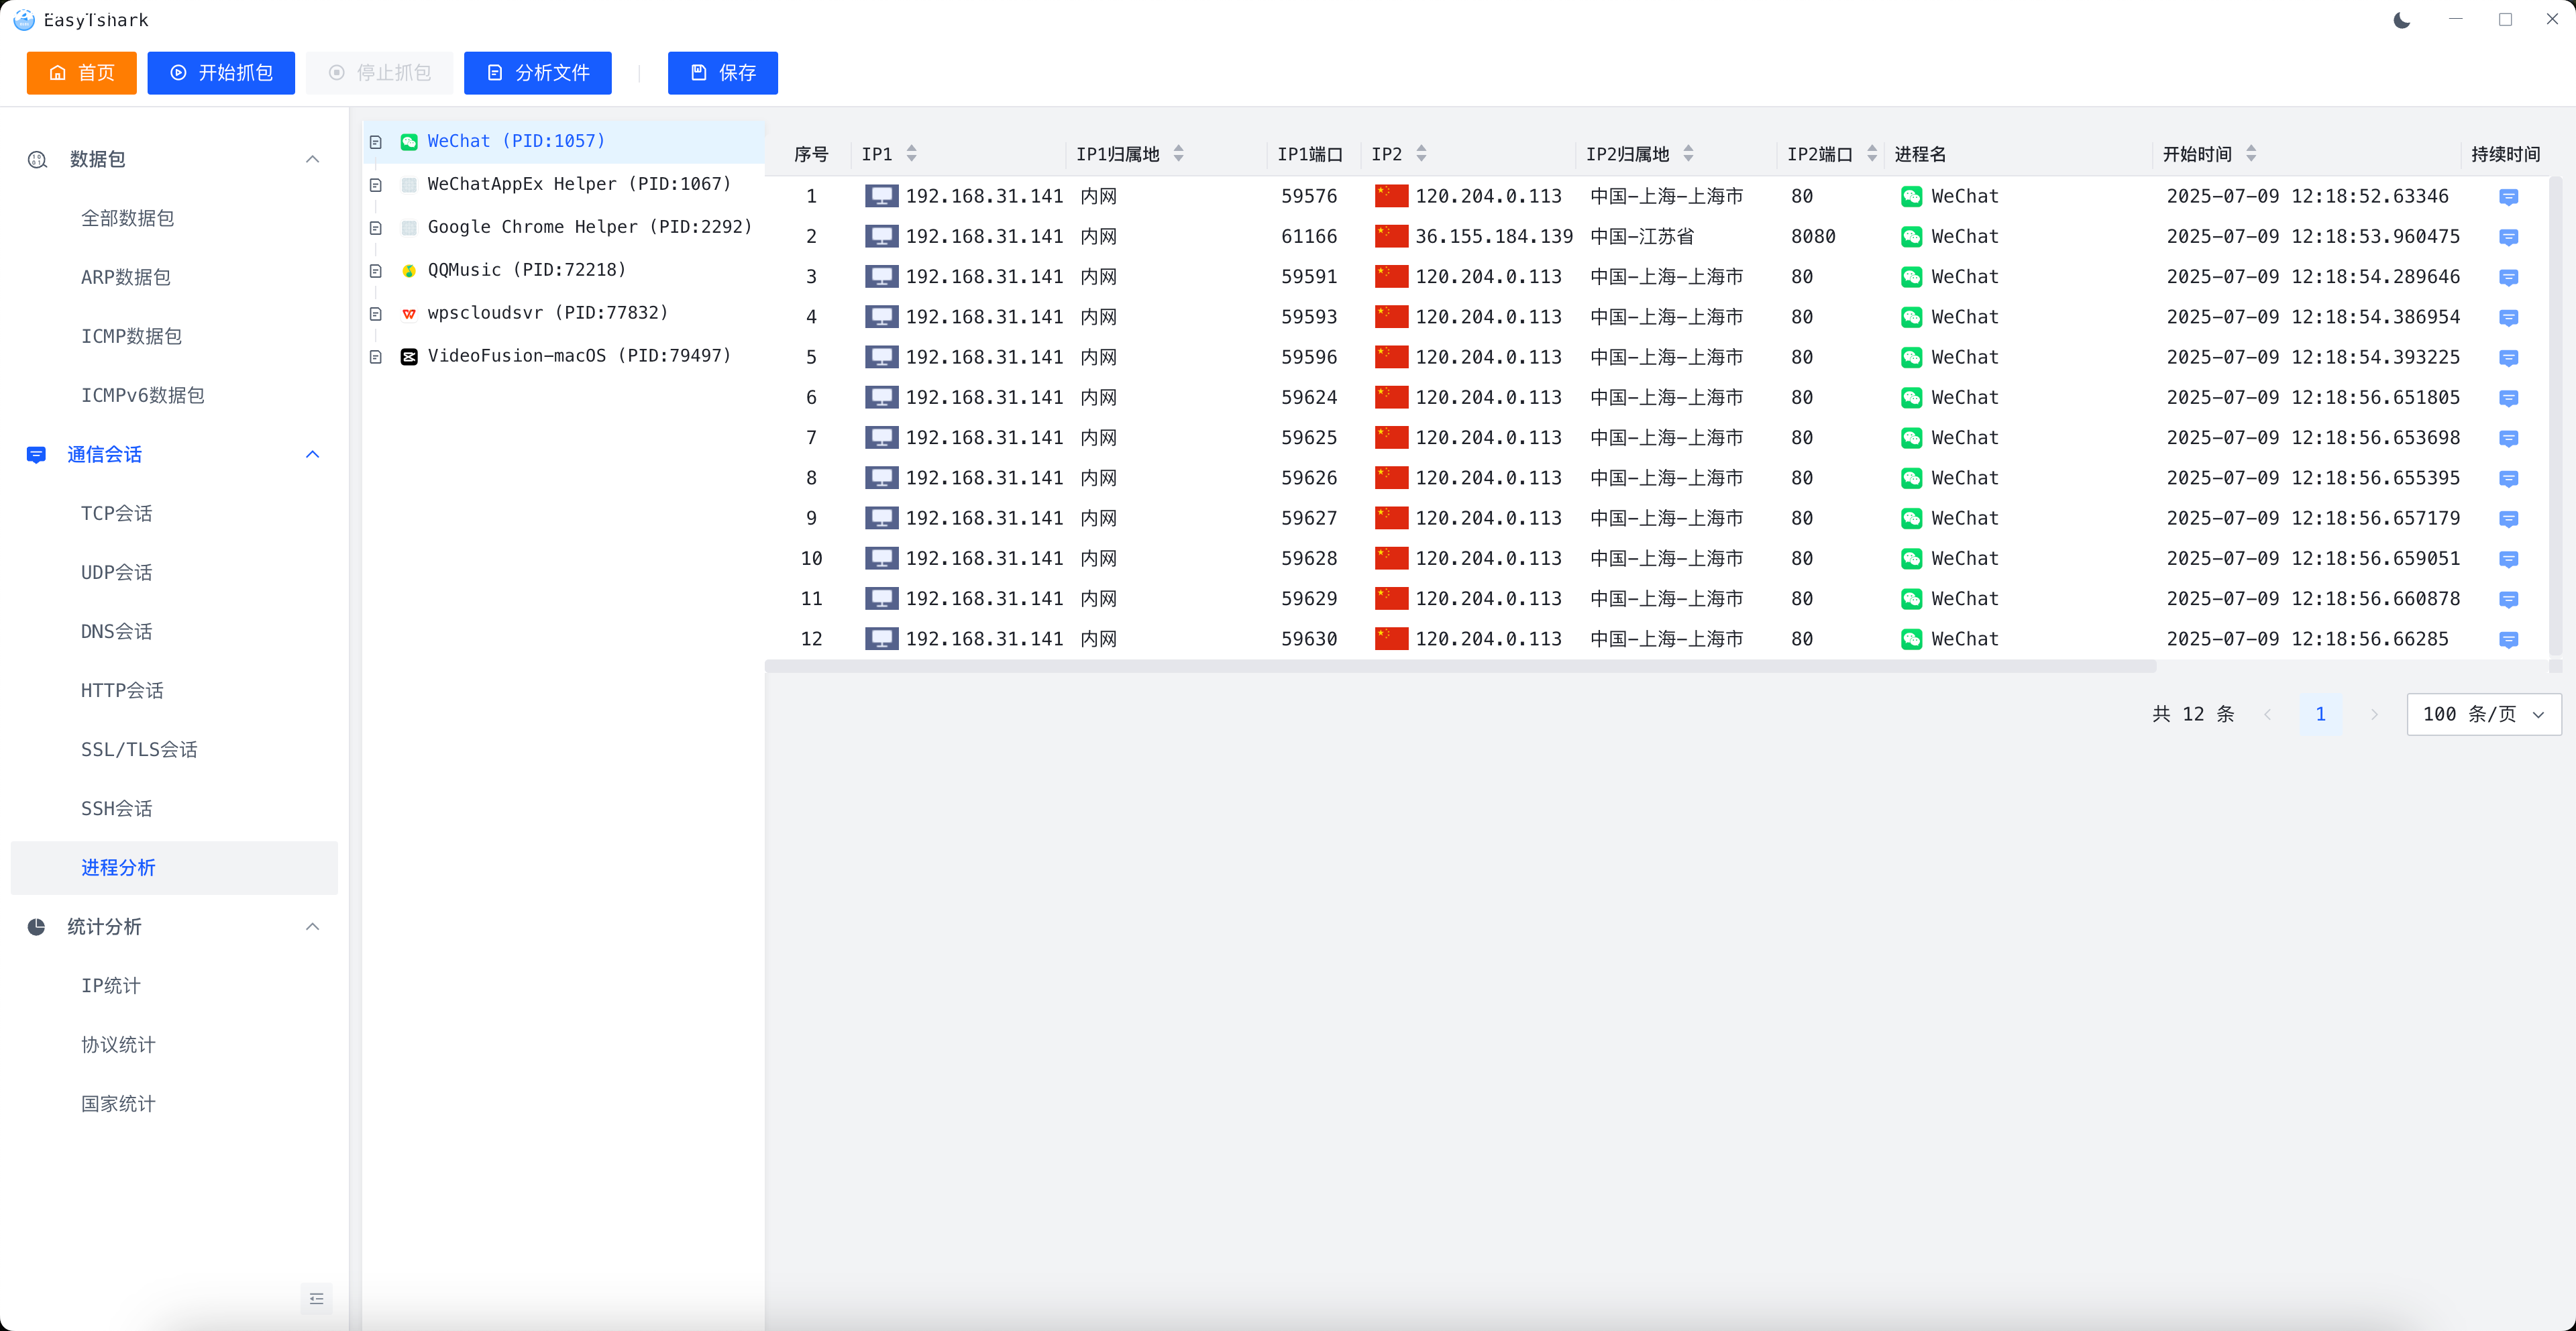Click the horizontal table scrollbar
The height and width of the screenshot is (1331, 2576).
(x=1460, y=666)
